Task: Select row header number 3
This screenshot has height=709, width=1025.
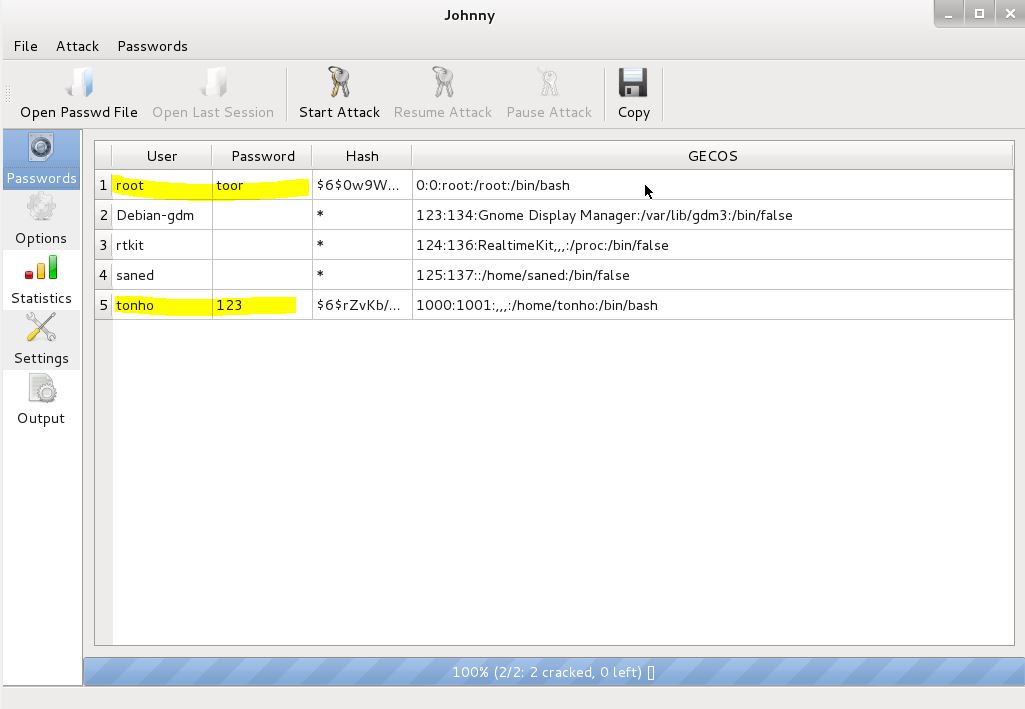Action: pyautogui.click(x=103, y=245)
